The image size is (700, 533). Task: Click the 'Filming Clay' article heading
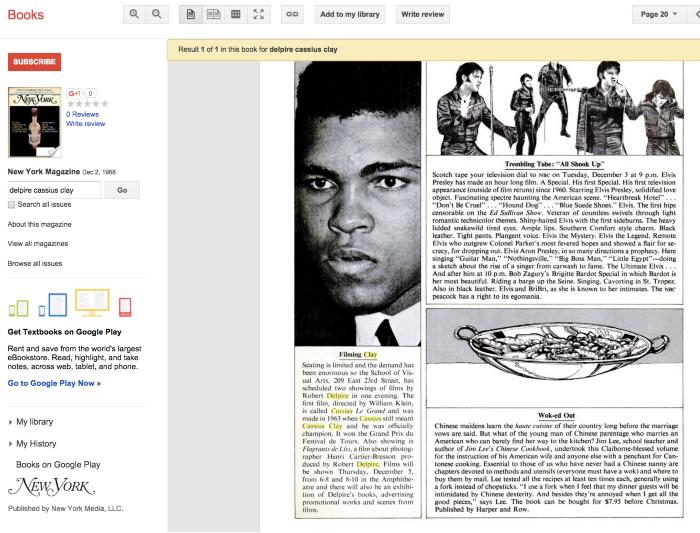tap(358, 354)
